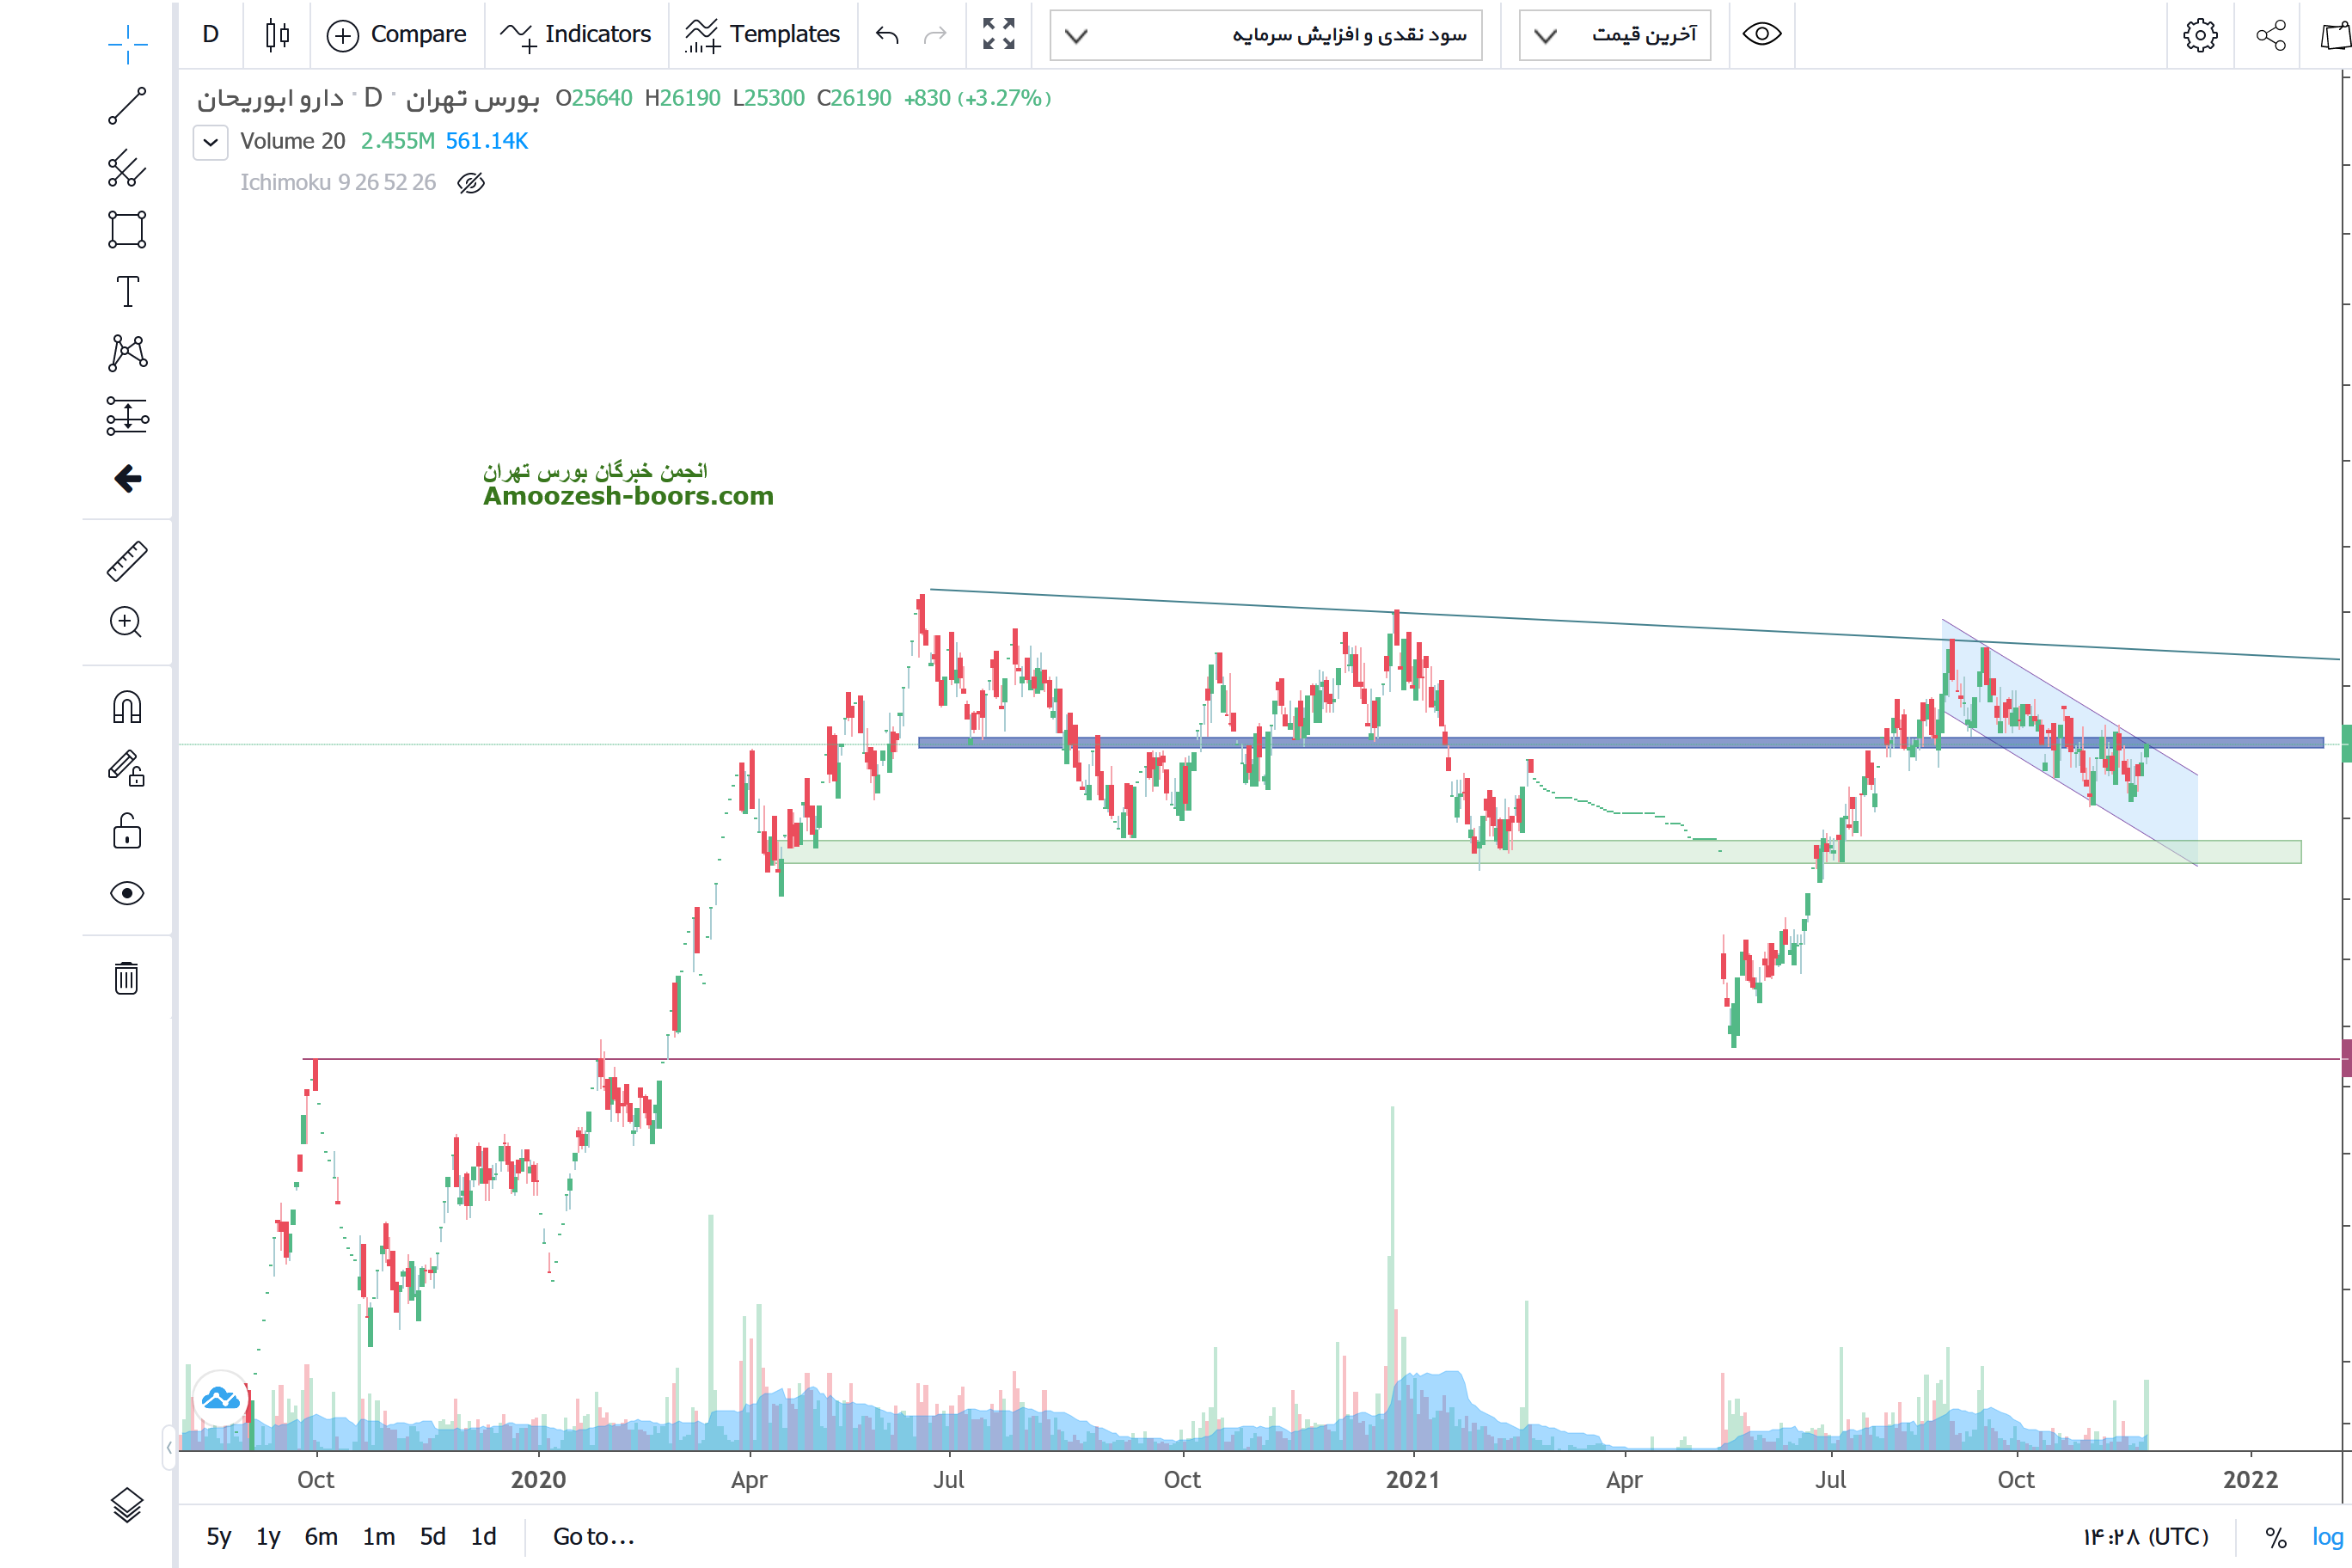Screen dimensions: 2352x1568
Task: Toggle Ichimoku indicator visibility eye
Action: (471, 183)
